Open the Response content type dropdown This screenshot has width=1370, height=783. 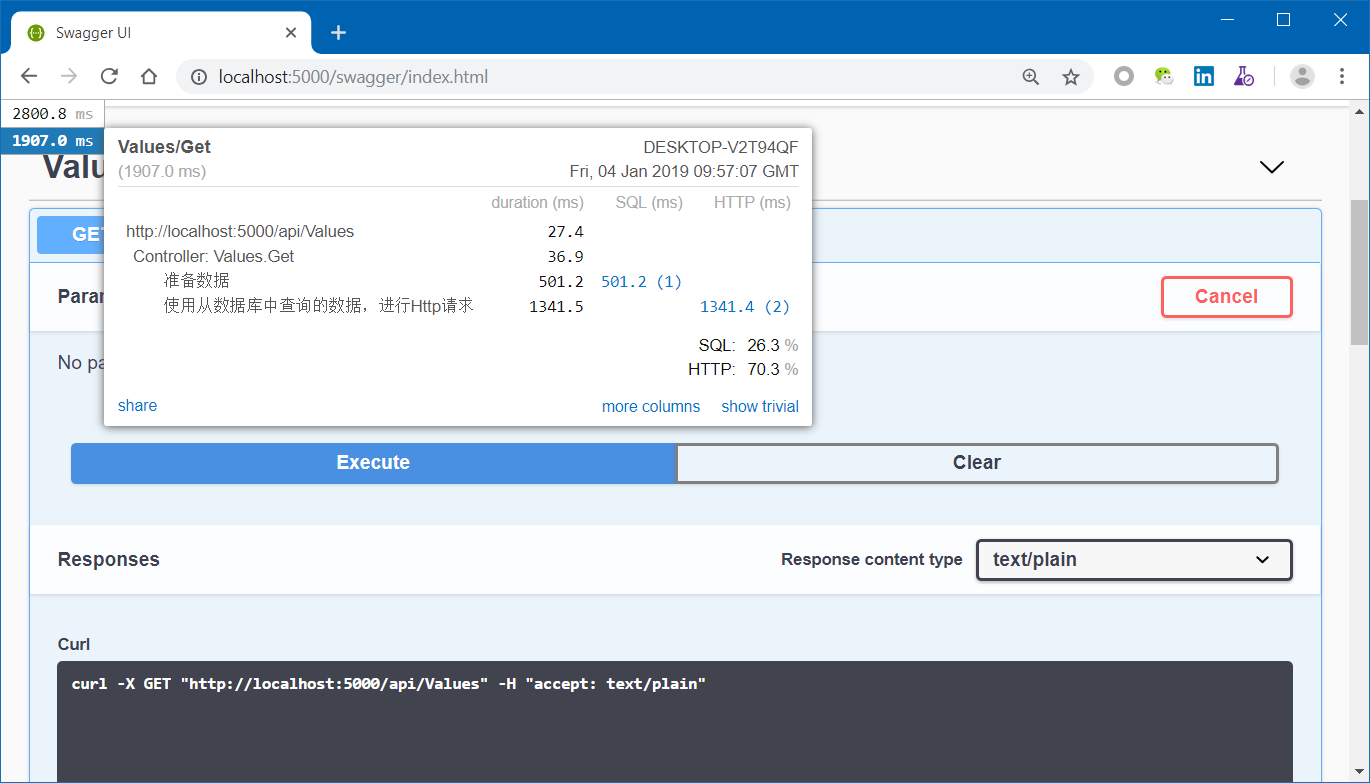coord(1134,560)
